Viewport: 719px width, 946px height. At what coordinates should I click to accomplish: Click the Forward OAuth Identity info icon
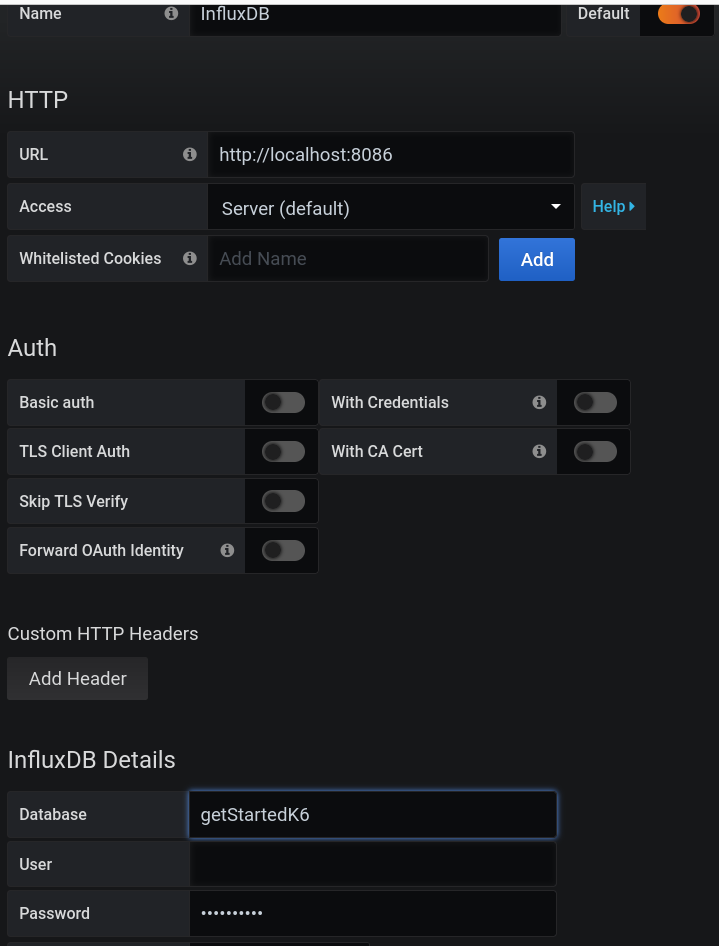click(227, 551)
